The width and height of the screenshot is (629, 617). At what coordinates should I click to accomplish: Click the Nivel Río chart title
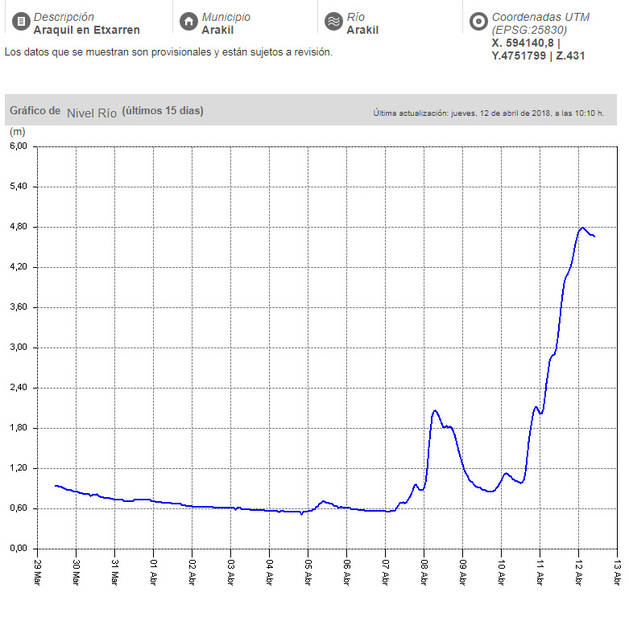tap(91, 111)
